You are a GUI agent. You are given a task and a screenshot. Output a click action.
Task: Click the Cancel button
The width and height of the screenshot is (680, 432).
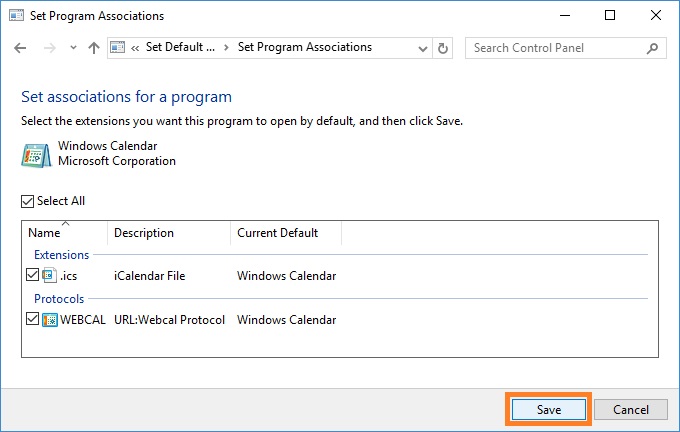631,410
